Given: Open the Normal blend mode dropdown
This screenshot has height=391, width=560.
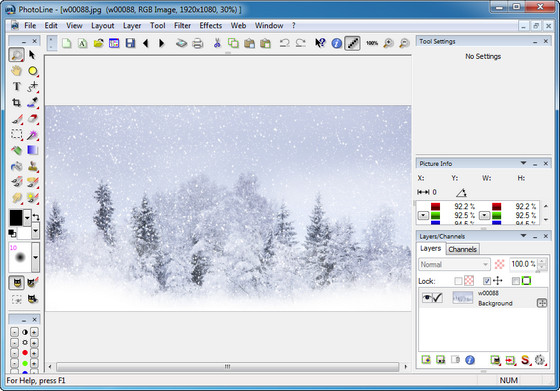Looking at the screenshot, I should (454, 264).
